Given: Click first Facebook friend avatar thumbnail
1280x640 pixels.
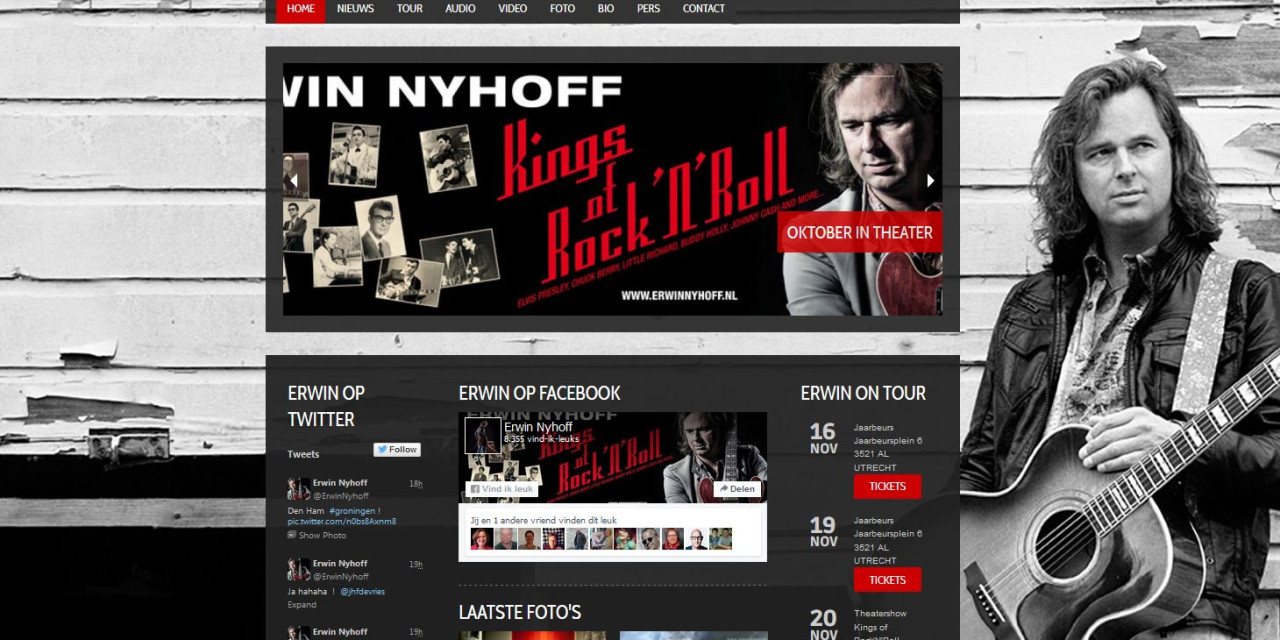Looking at the screenshot, I should [x=482, y=539].
